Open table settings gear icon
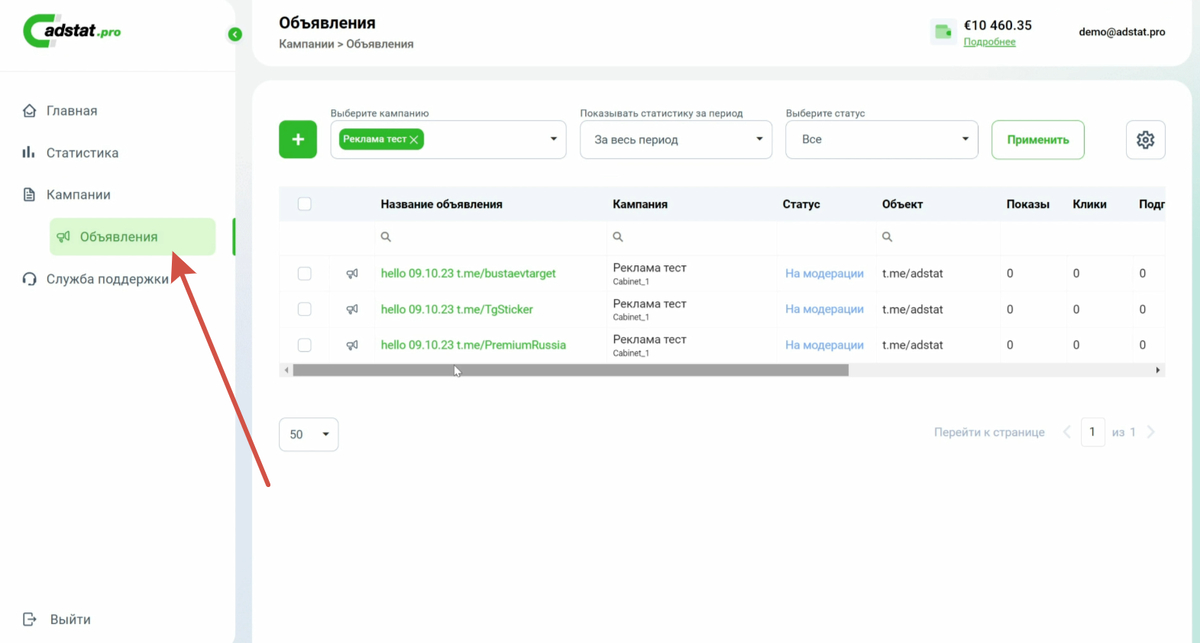 coord(1145,140)
